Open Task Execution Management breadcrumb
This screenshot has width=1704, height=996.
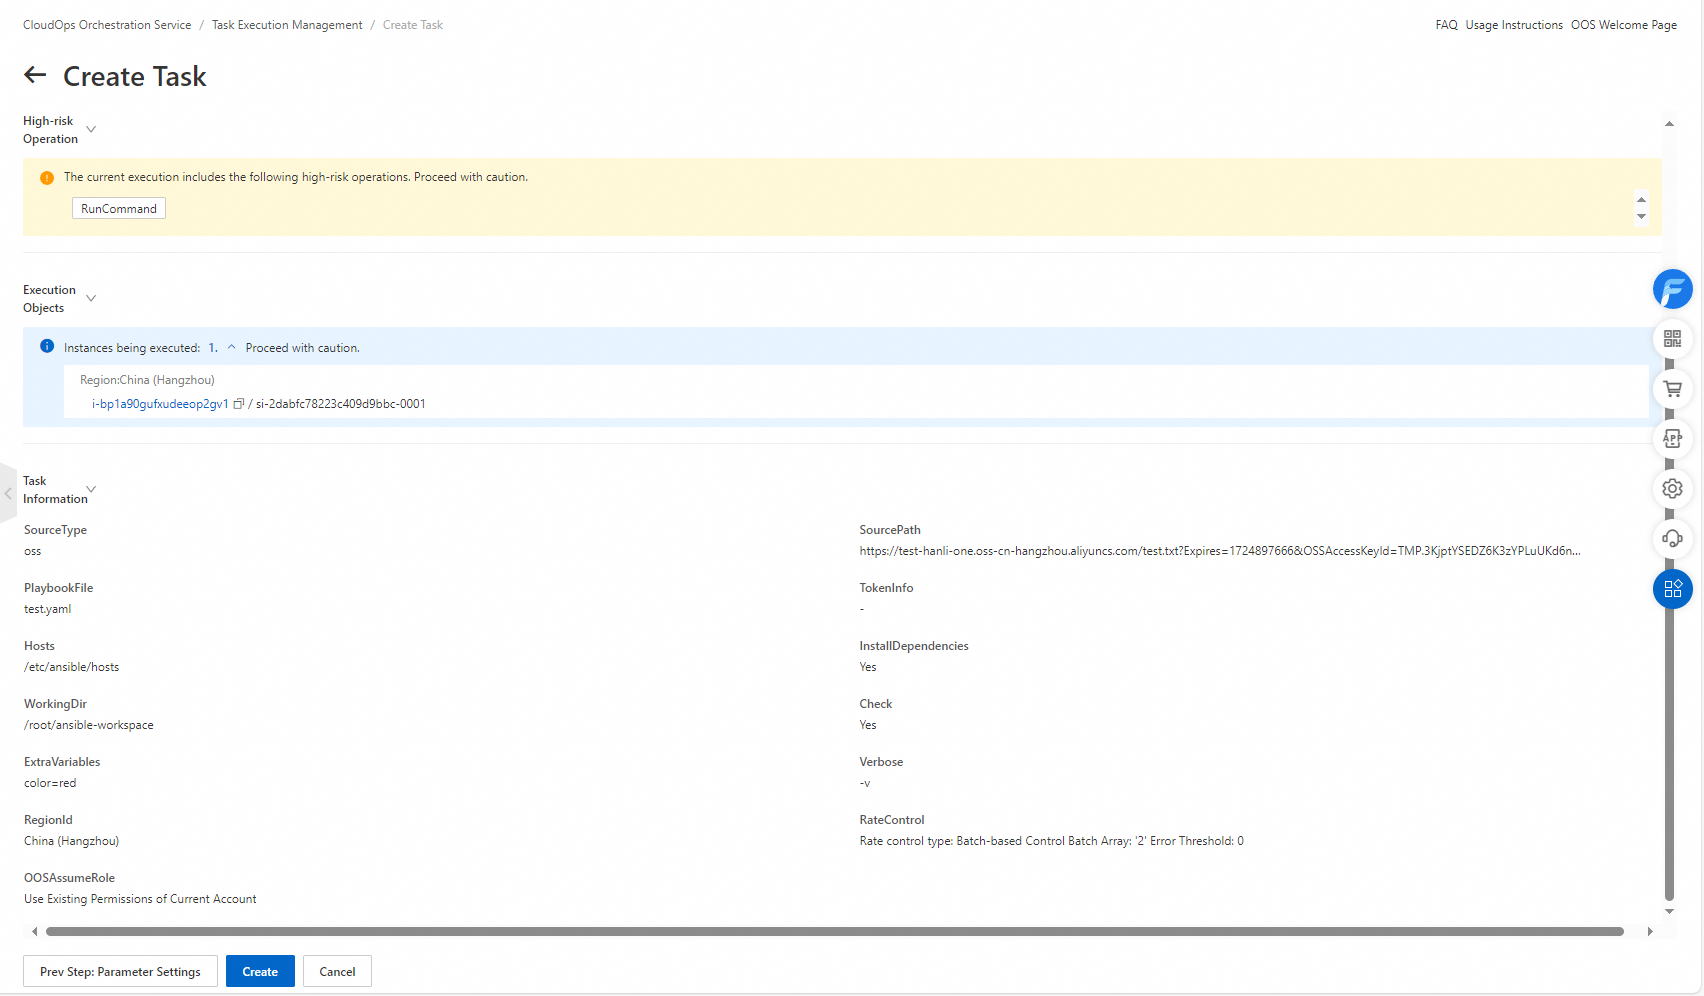coord(287,25)
